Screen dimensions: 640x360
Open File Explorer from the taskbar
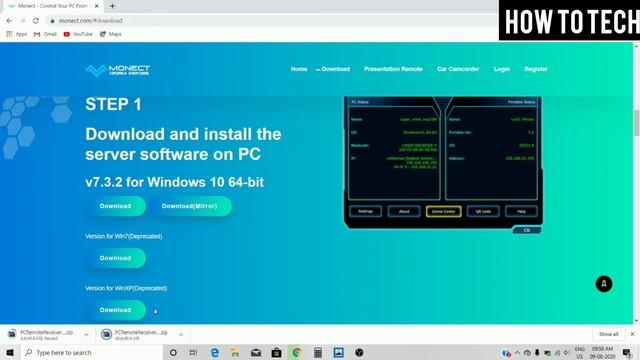(x=235, y=352)
